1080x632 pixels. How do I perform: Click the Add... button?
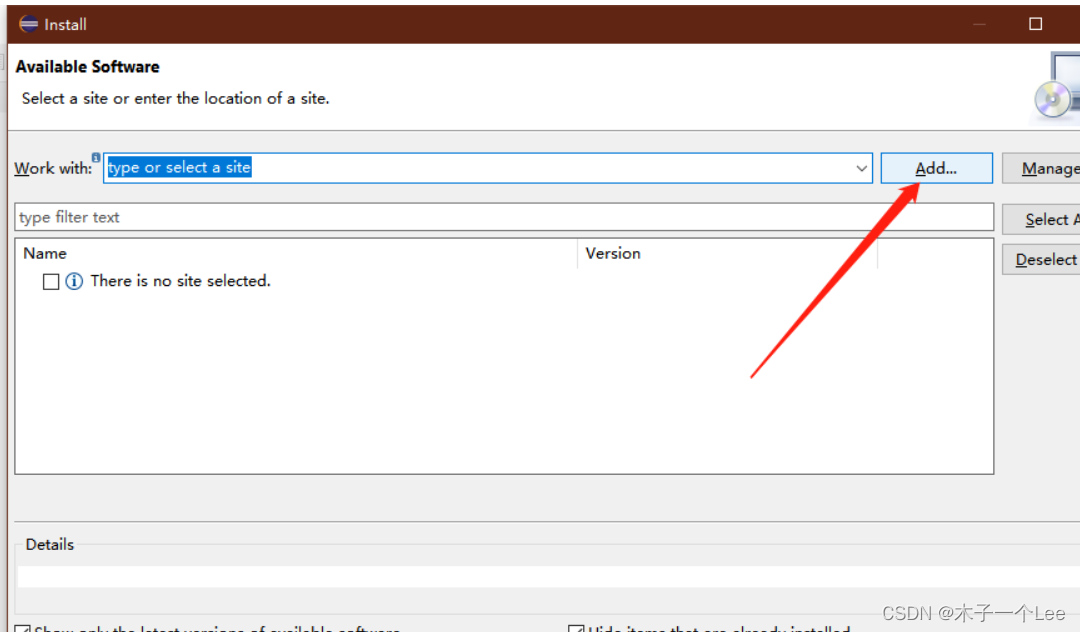(x=936, y=168)
